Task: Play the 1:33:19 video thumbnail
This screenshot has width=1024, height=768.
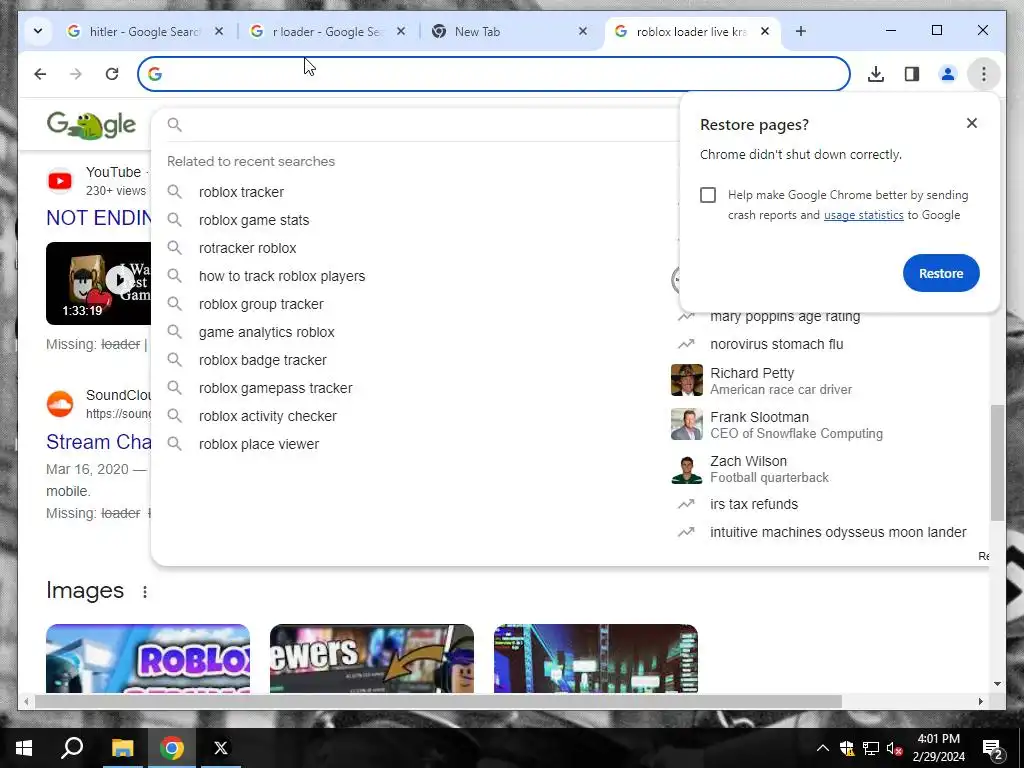Action: (99, 283)
